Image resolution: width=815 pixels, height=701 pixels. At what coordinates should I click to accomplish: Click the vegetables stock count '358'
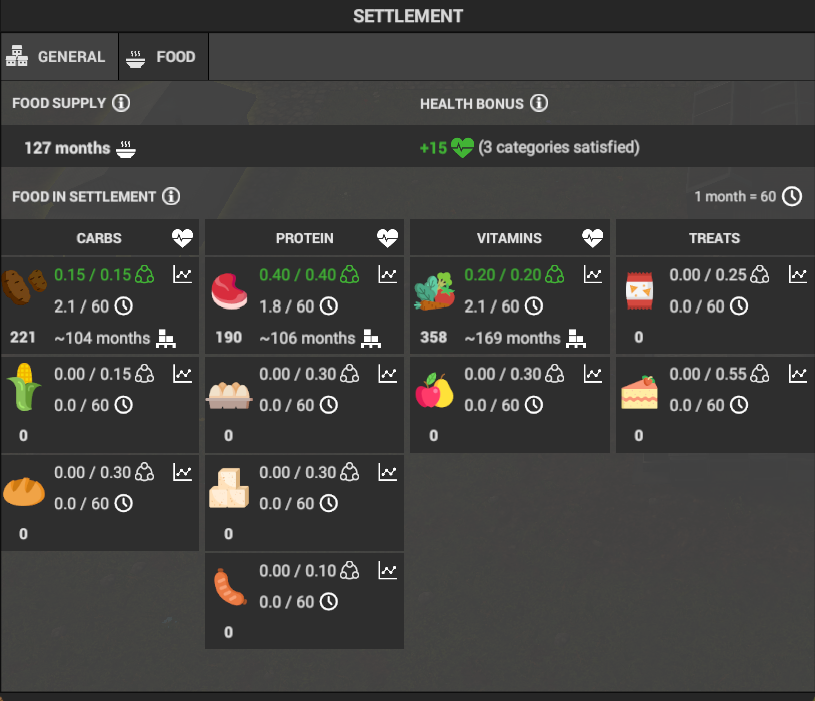(433, 337)
